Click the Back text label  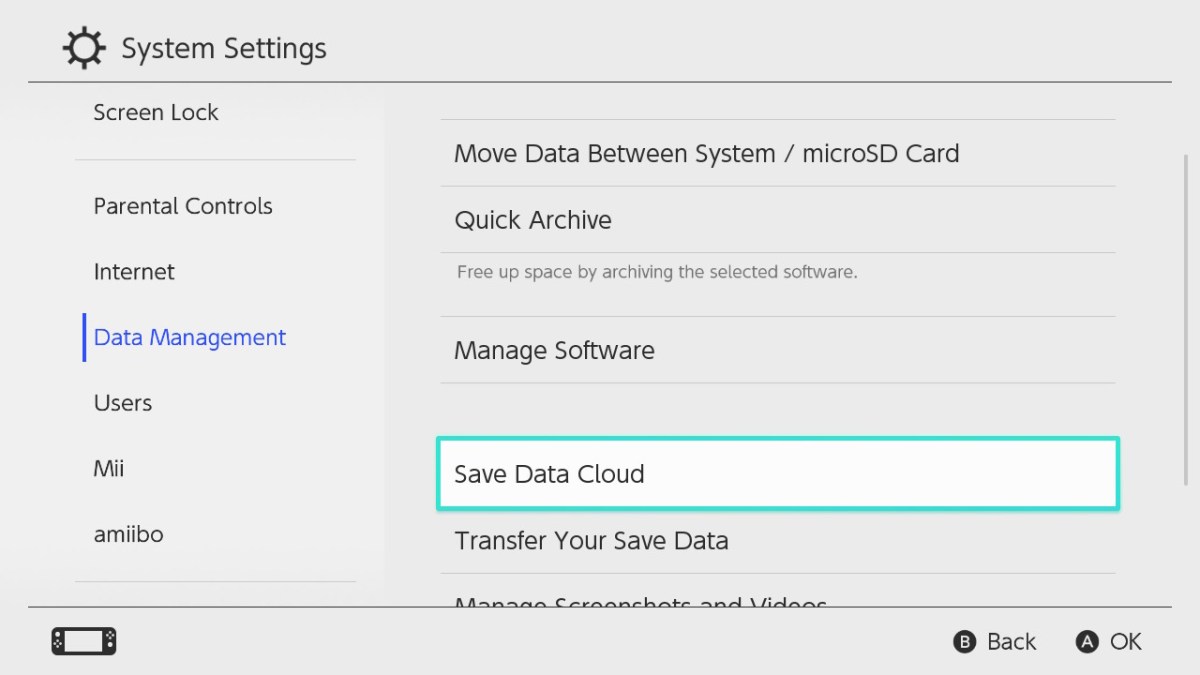coord(1010,641)
